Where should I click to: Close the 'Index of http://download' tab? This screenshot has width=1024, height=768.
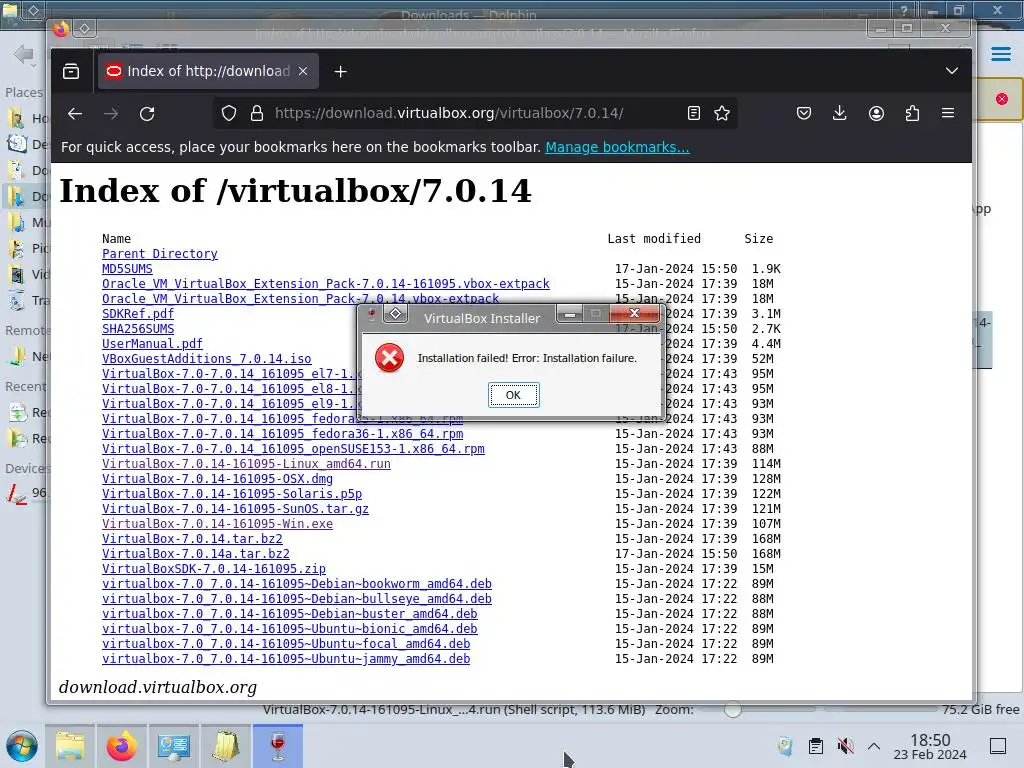303,71
